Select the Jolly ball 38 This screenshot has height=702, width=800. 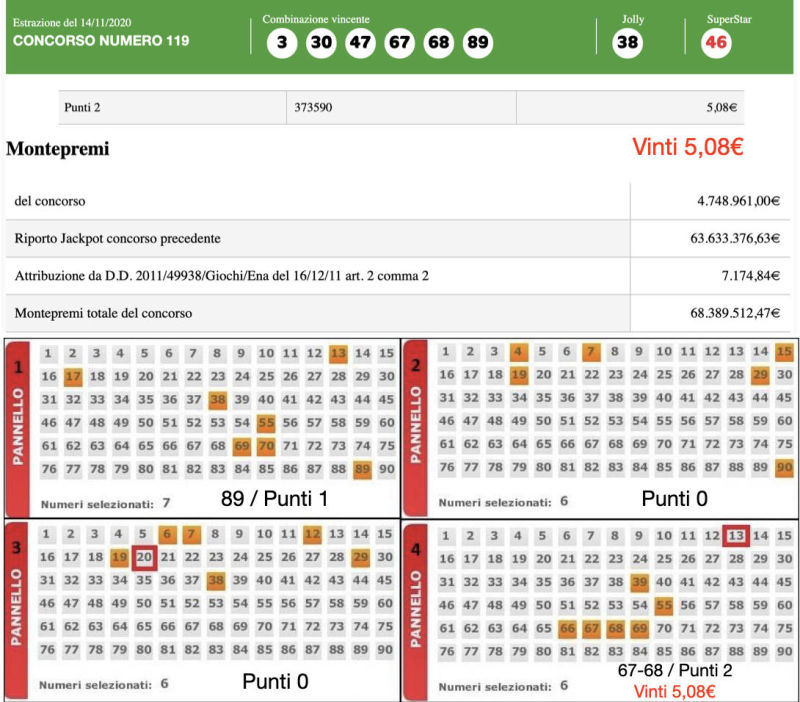pos(627,43)
